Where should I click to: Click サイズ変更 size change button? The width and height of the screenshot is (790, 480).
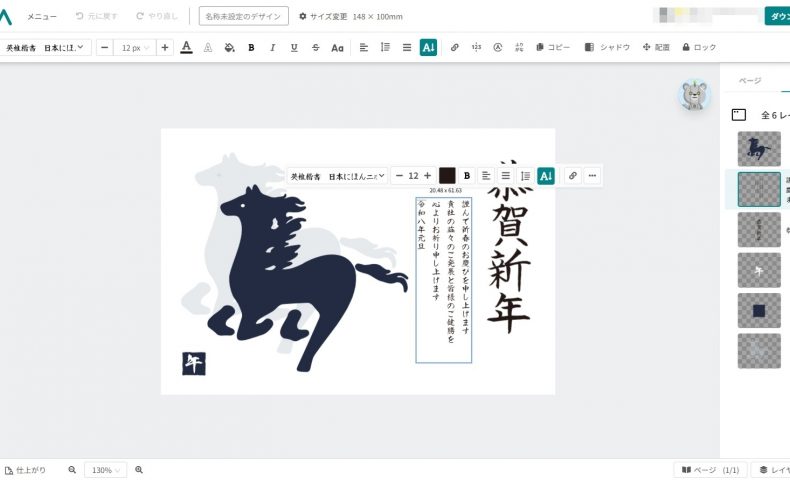point(323,17)
